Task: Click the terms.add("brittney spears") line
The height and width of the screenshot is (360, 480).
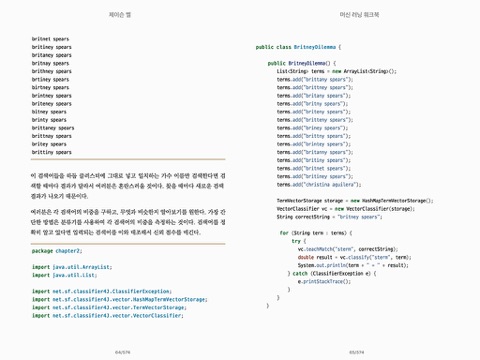Action: [x=315, y=87]
